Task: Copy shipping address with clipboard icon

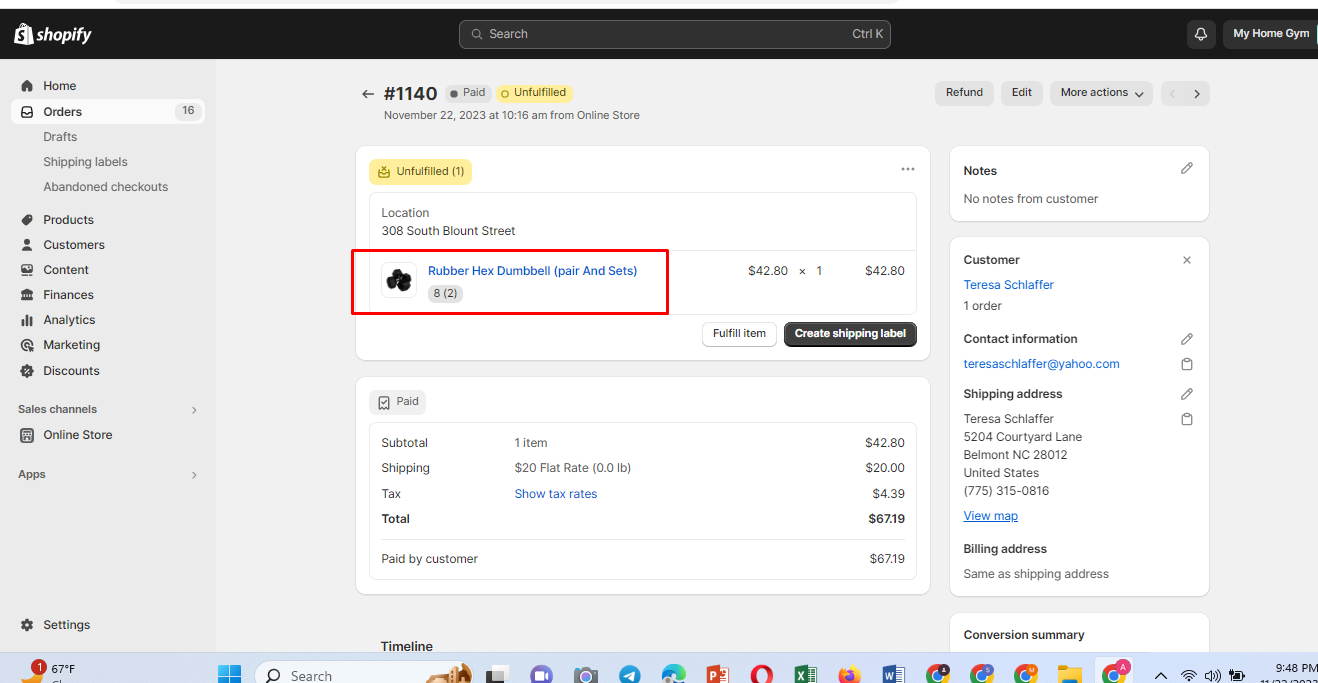Action: 1186,419
